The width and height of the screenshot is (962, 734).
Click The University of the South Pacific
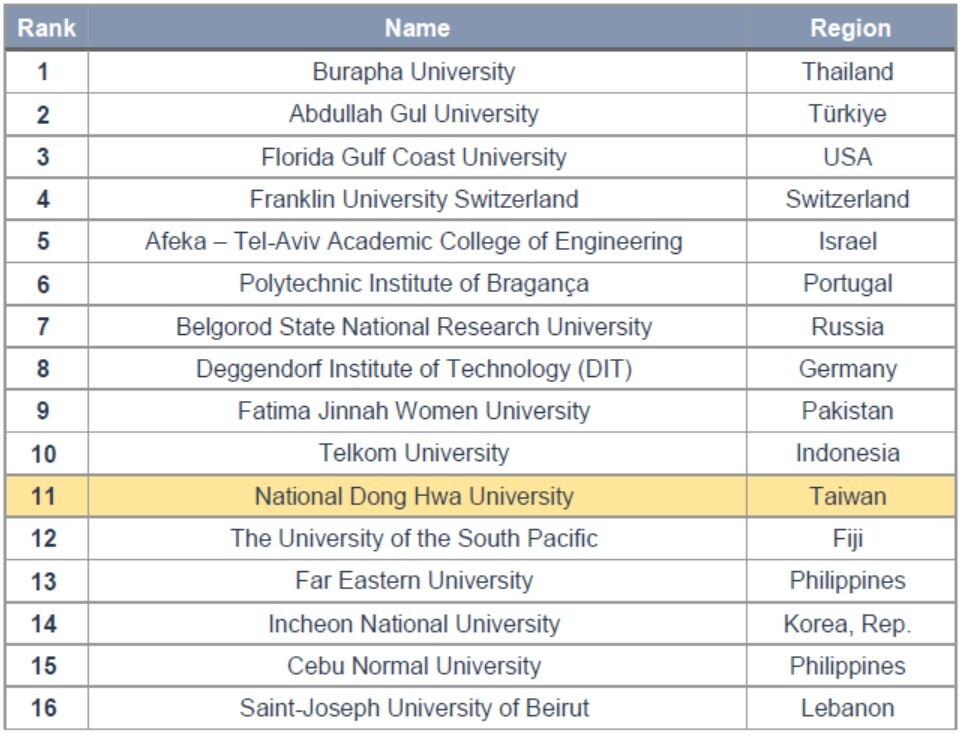coord(414,539)
